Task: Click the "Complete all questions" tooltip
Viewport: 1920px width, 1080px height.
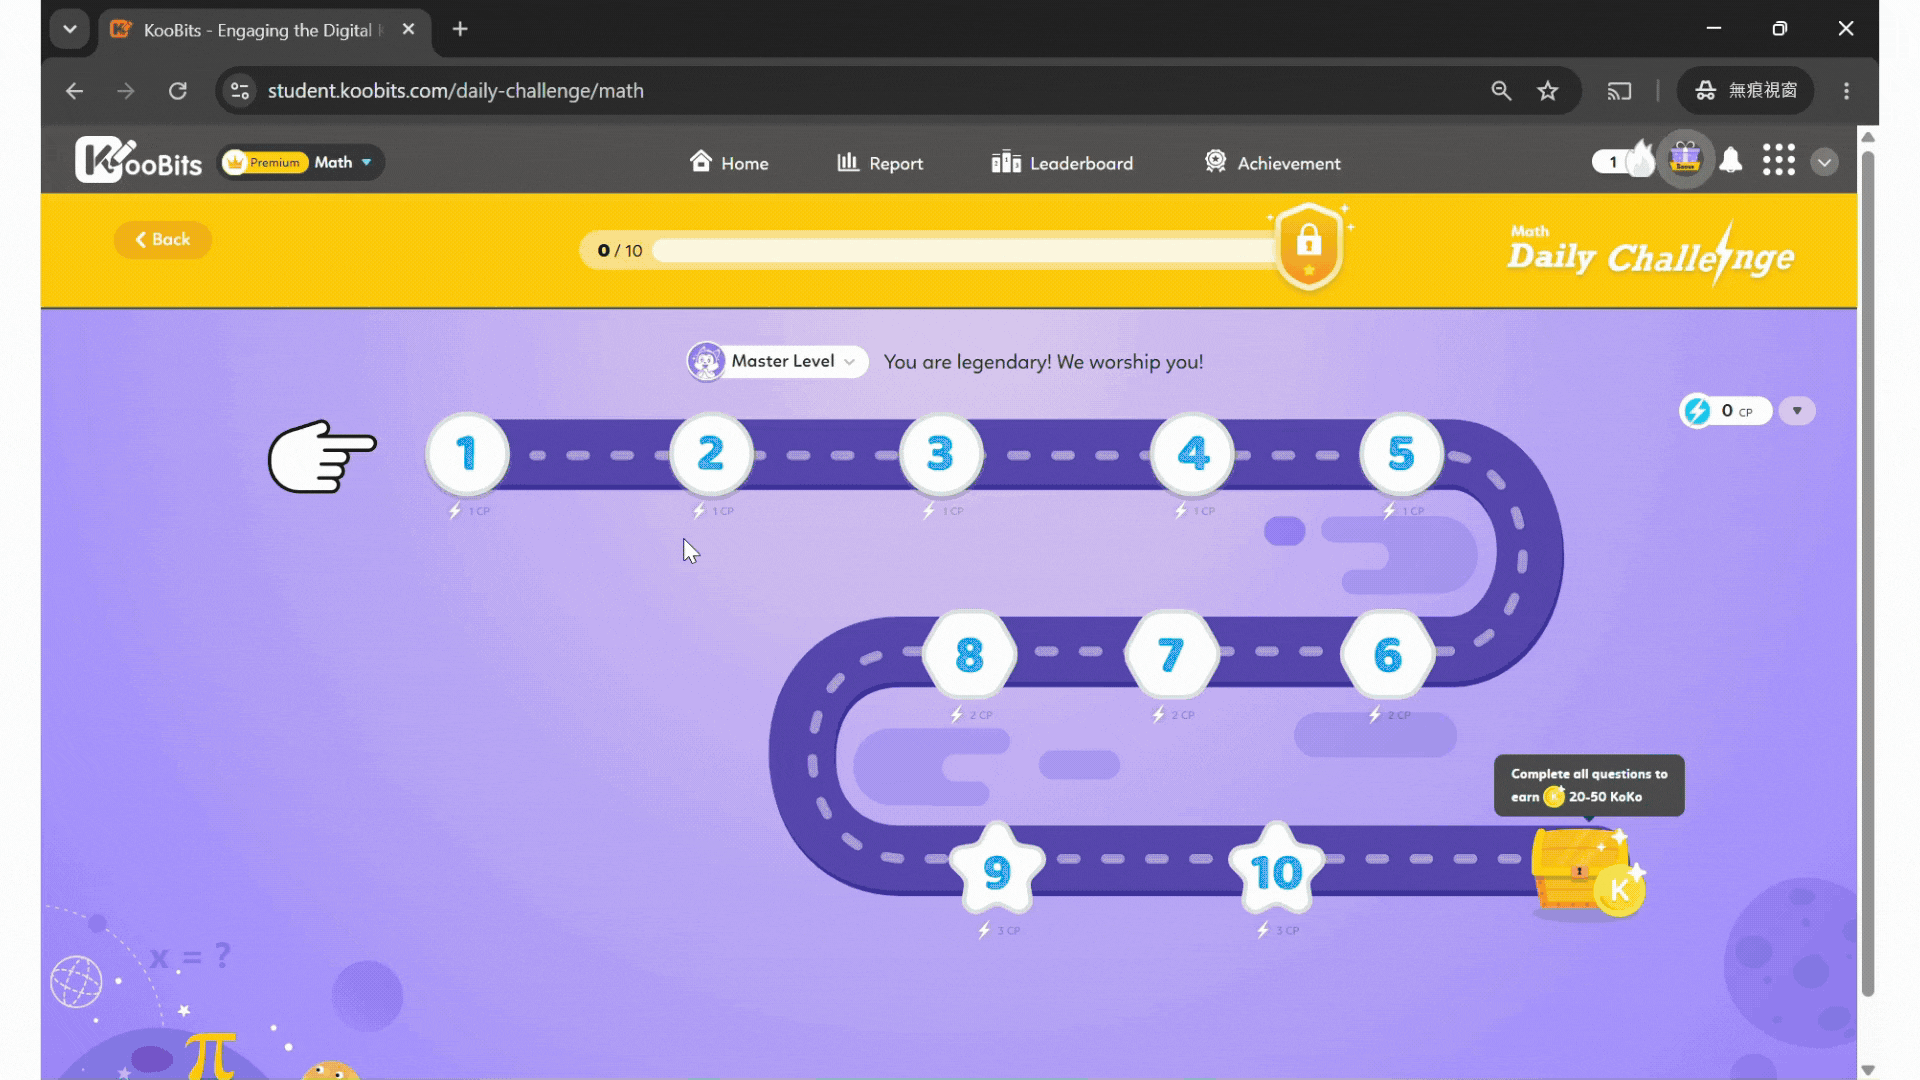Action: (x=1589, y=785)
